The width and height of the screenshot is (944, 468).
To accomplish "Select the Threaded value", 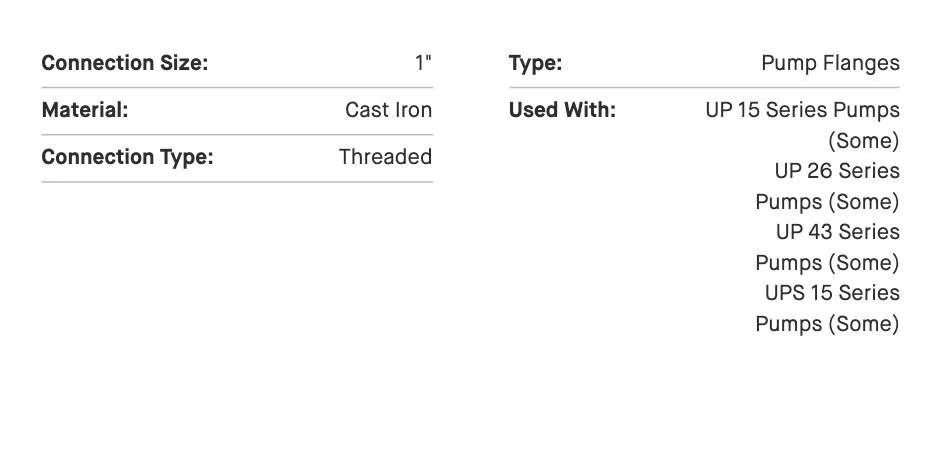I will [385, 157].
